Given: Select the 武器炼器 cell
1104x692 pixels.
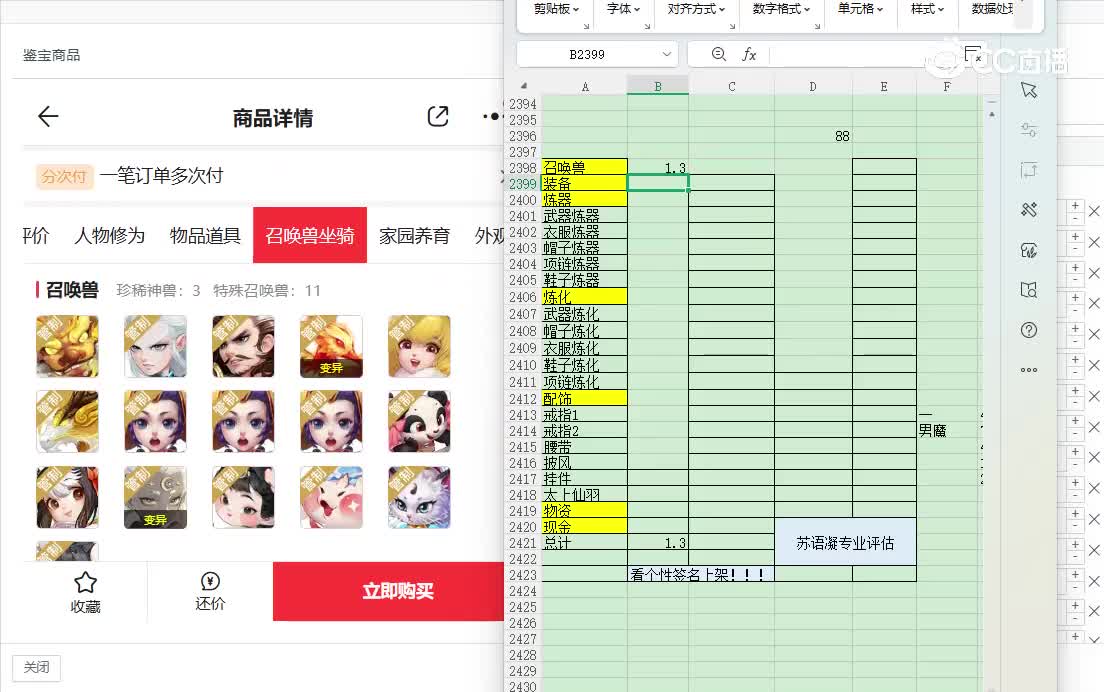Looking at the screenshot, I should [x=584, y=215].
